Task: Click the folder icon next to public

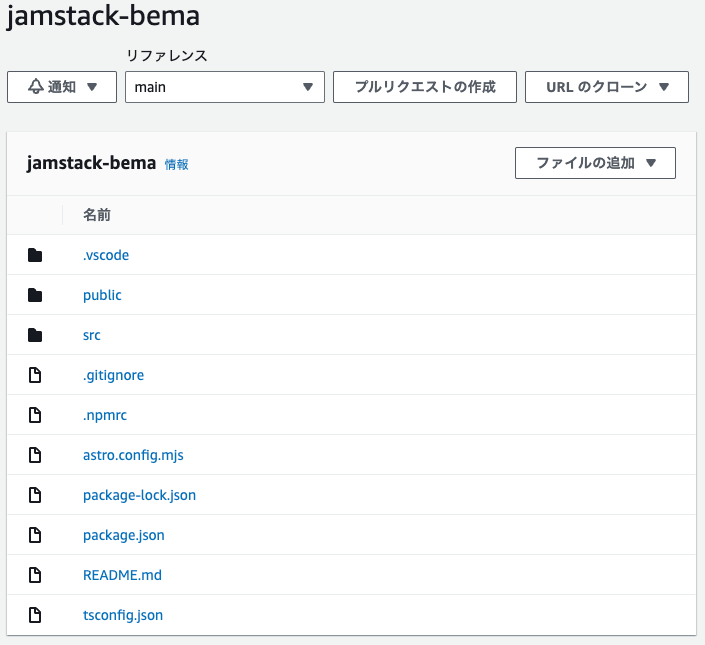Action: [36, 295]
